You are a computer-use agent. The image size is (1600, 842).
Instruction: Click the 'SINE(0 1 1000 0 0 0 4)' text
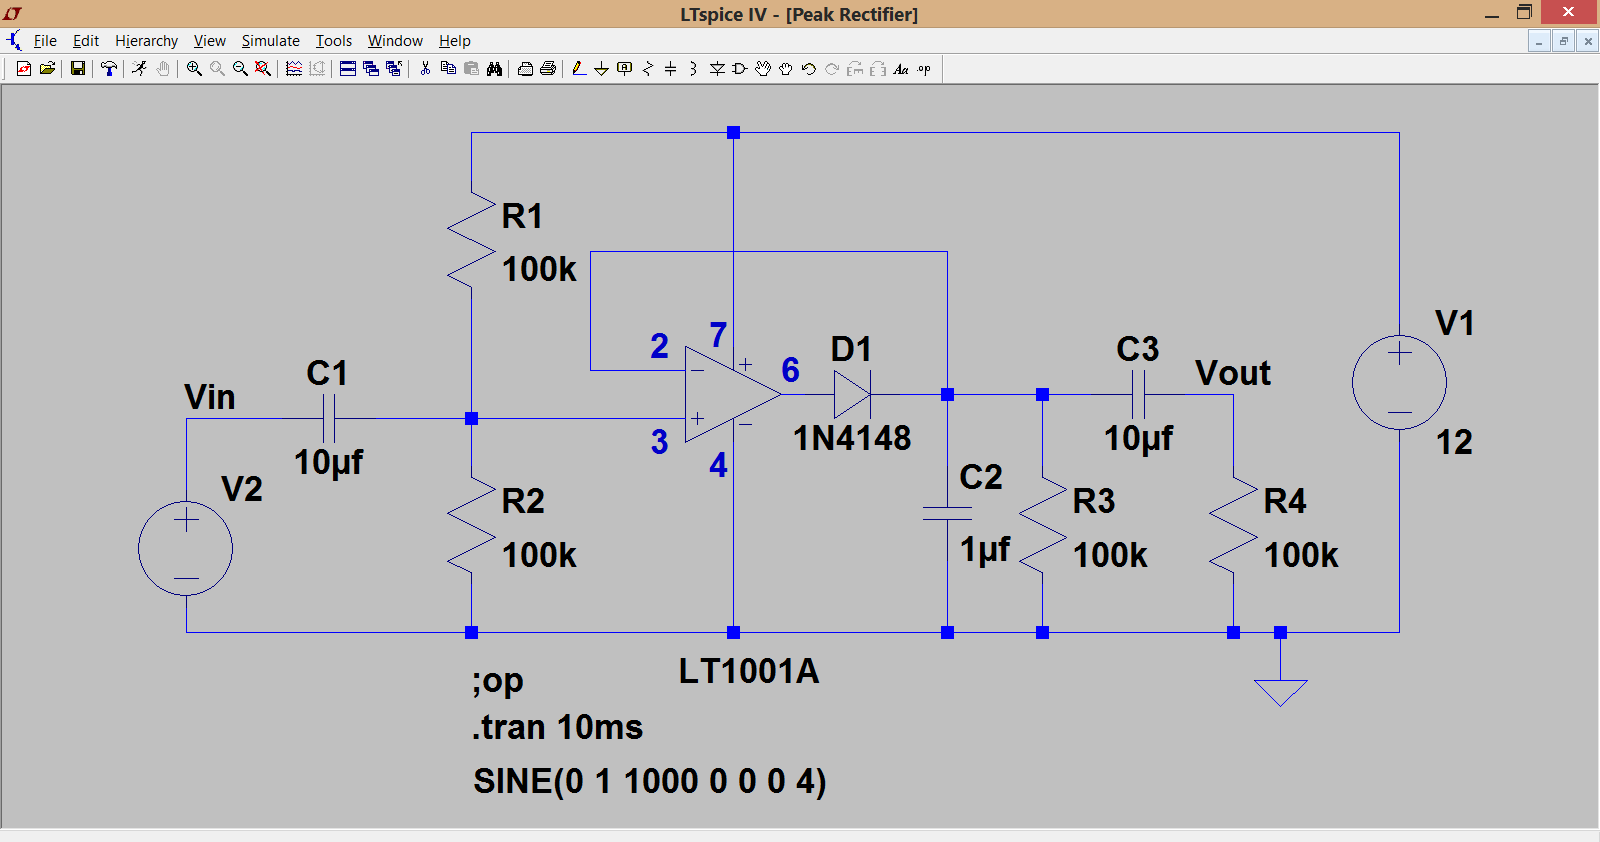click(x=650, y=781)
